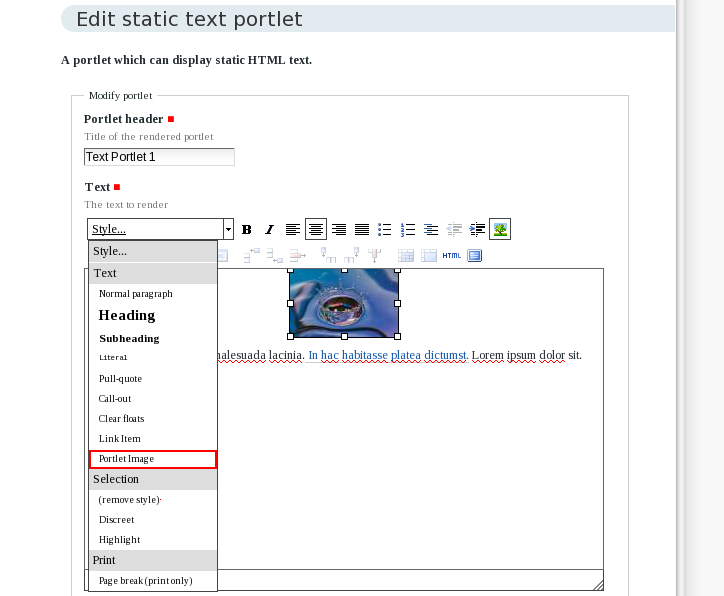Collapse the Style dropdown via its arrow
This screenshot has height=596, width=724.
[x=229, y=229]
